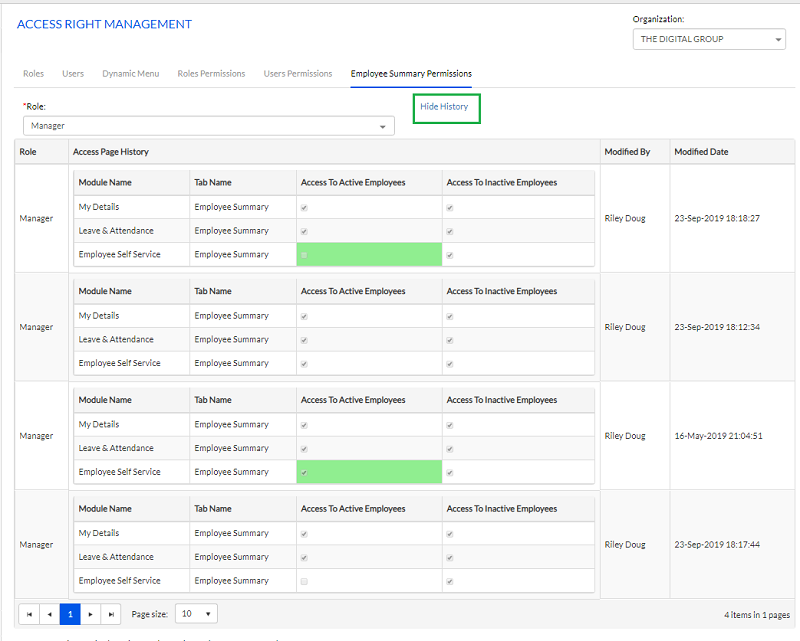Toggle inactive access checkbox for Leave & Attendance, 16-May-2019 entry
800x641 pixels.
pos(450,449)
